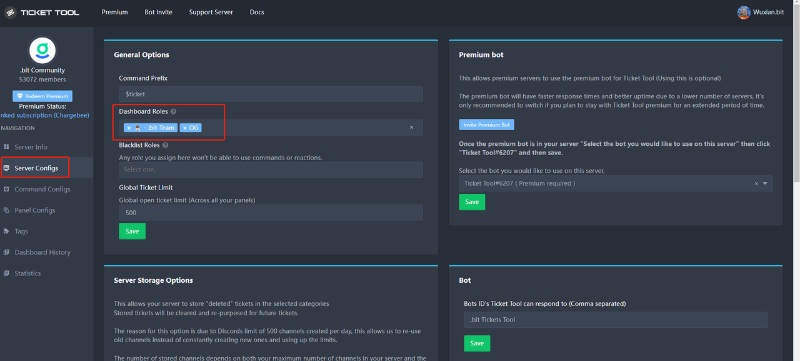Clear the selected Ticket Tool bot
Screen dimensions: 800x361
(x=756, y=184)
